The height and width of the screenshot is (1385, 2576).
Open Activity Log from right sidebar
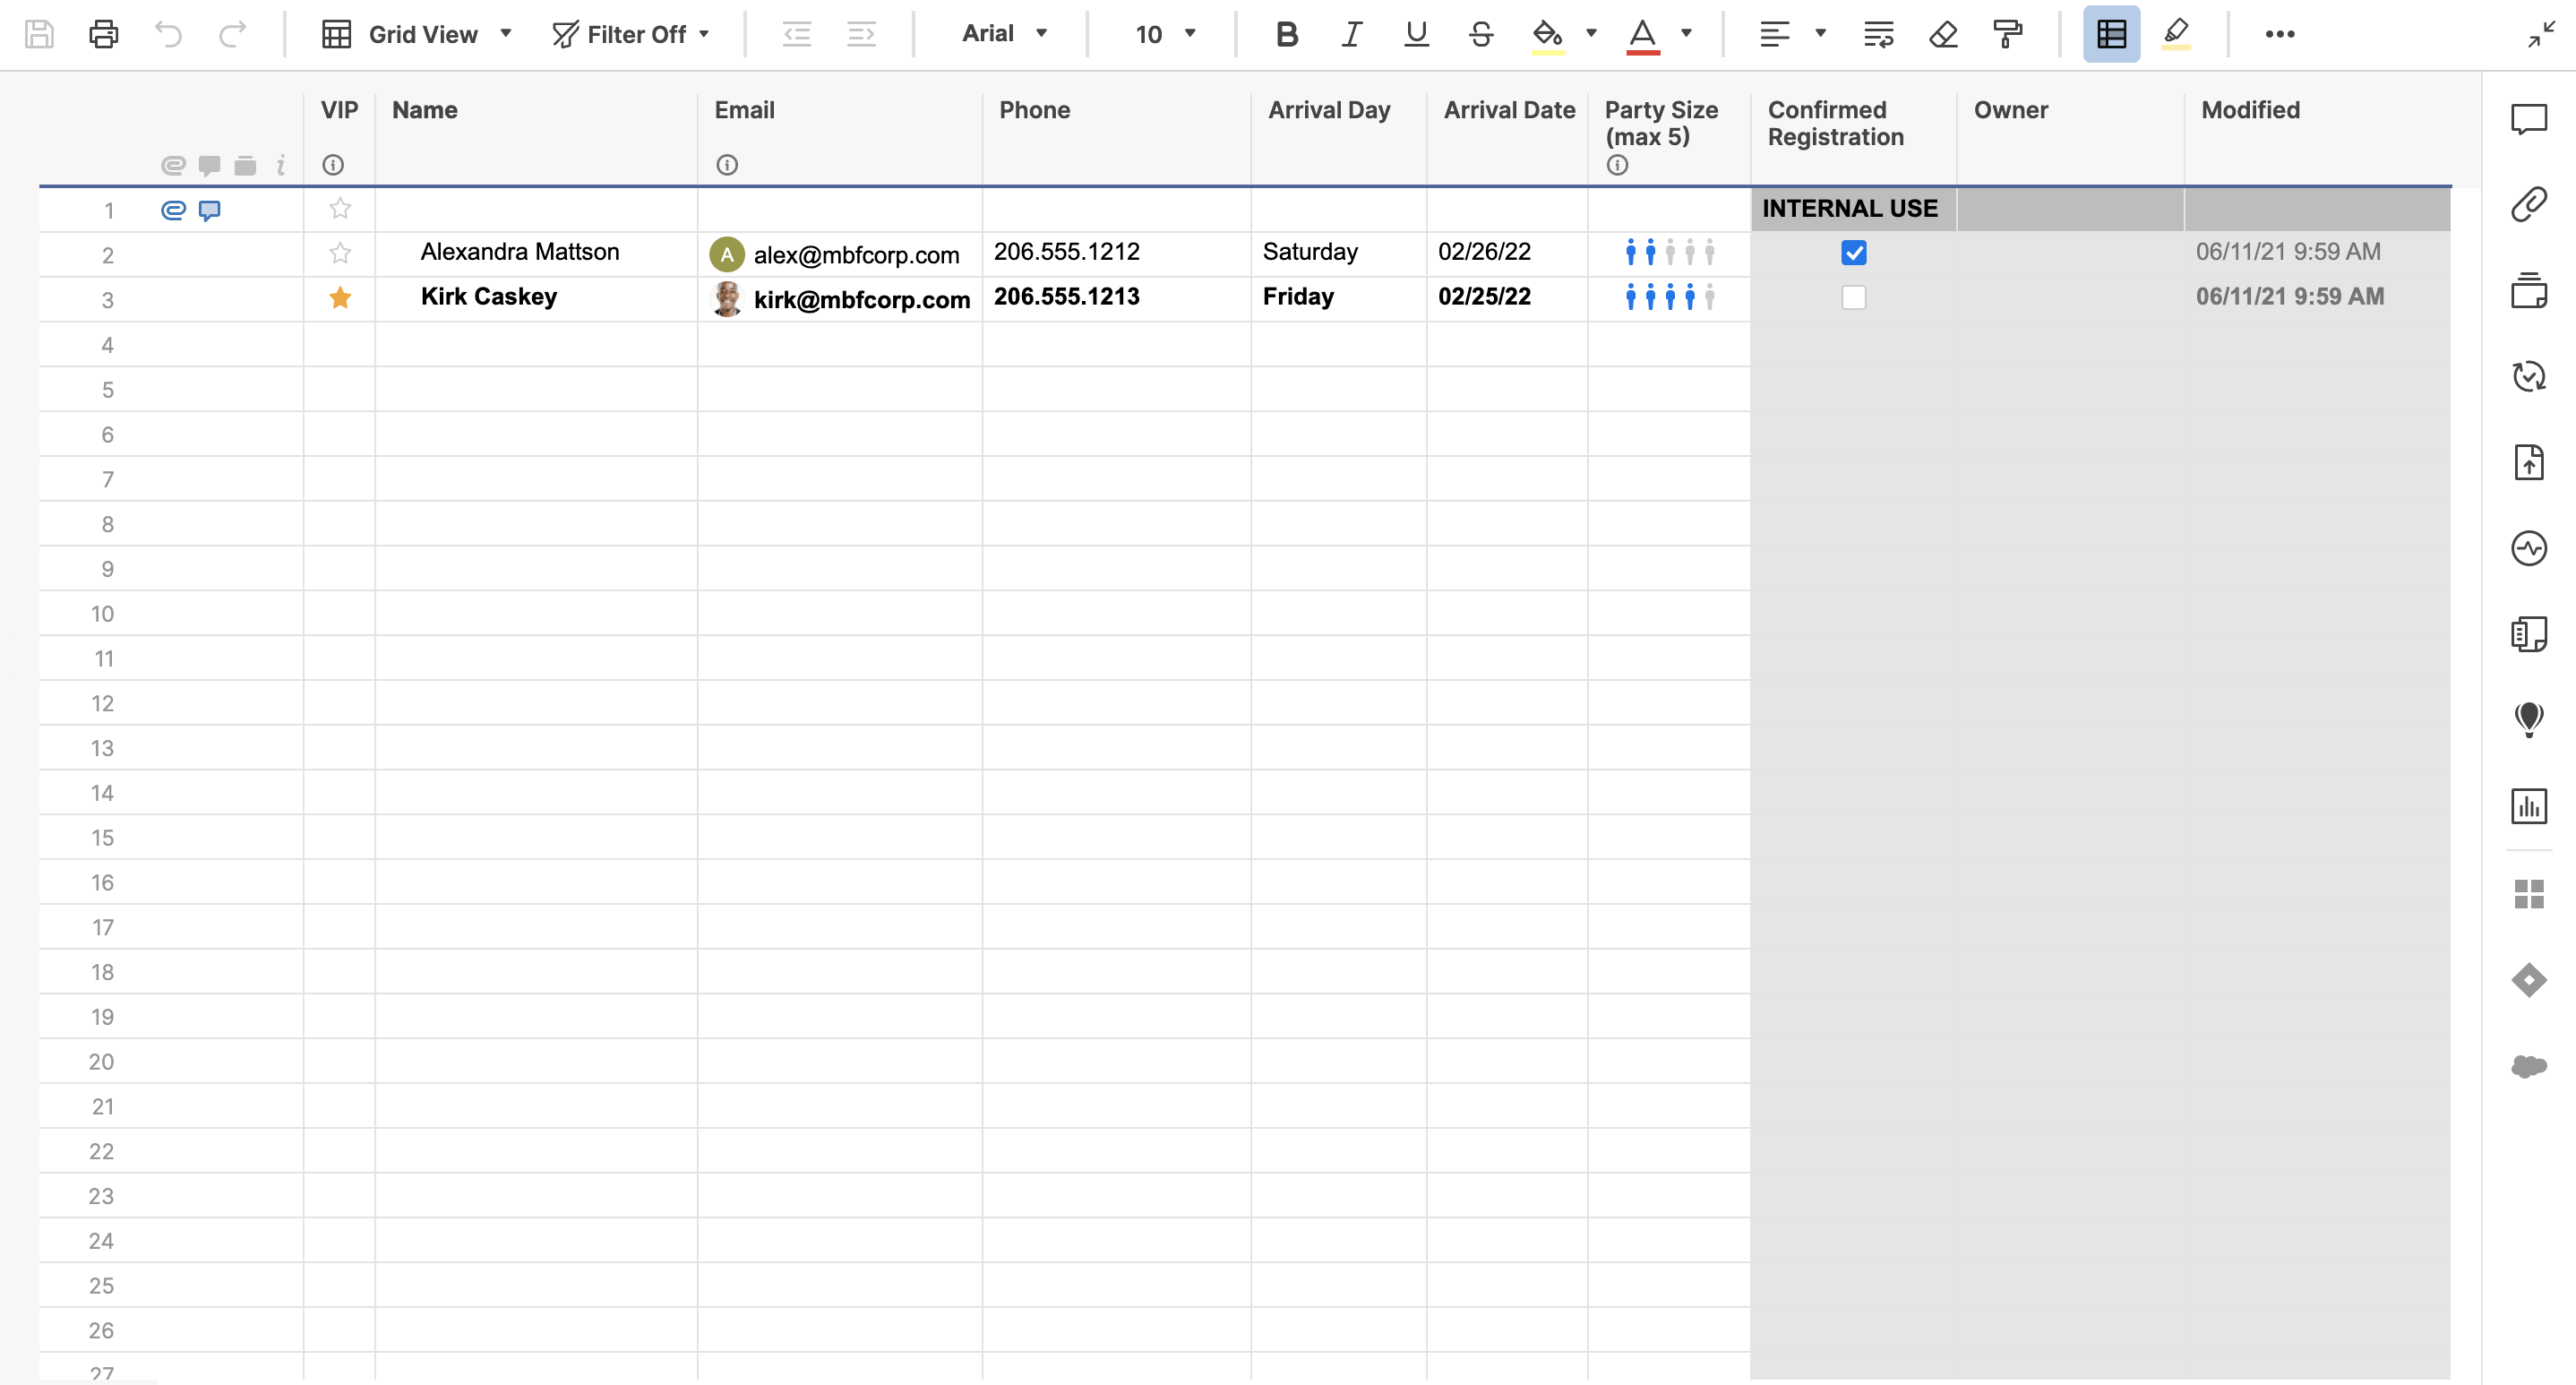(x=2528, y=548)
